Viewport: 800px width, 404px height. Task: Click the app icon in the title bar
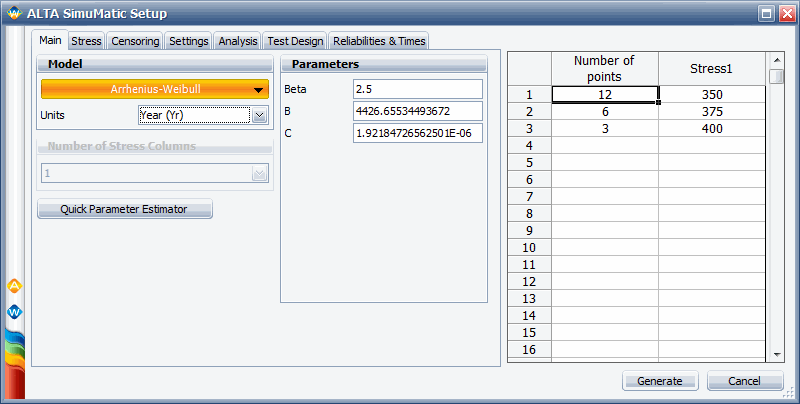(x=14, y=13)
